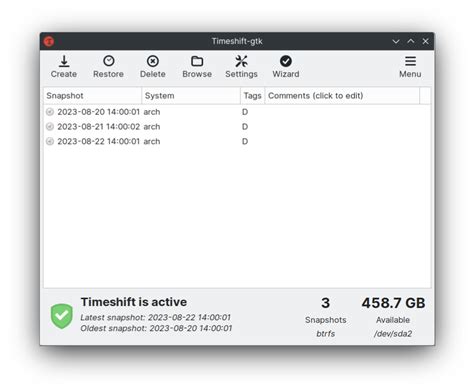Select snapshot 2023-08-22 14:00:01
Viewport: 474px width, 392px height.
coord(98,141)
